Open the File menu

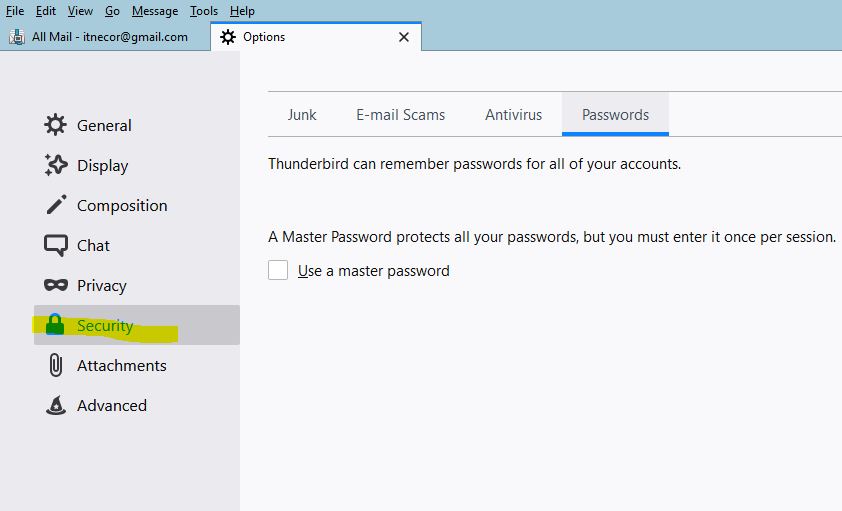(x=14, y=11)
